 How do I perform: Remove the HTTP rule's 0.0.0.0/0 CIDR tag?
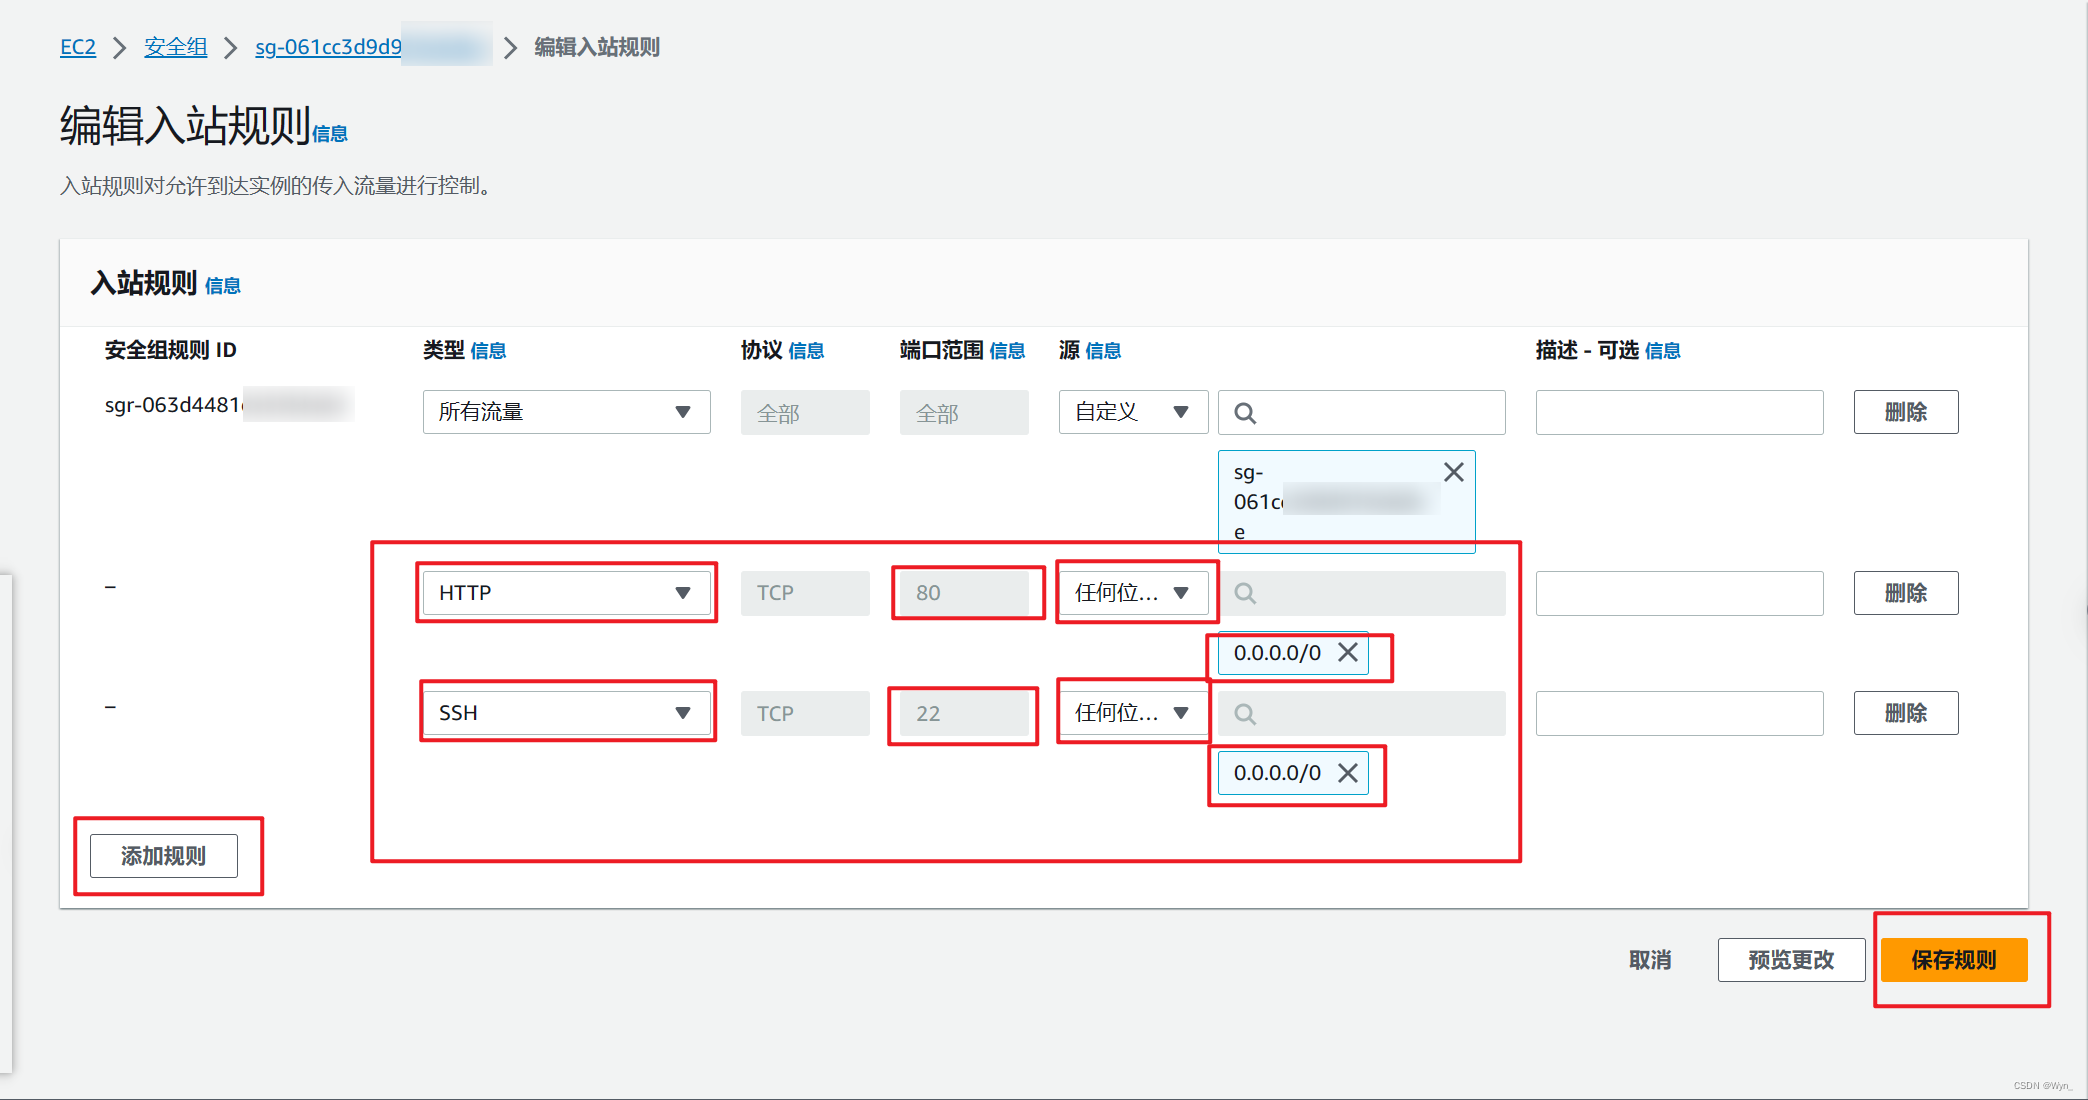point(1348,653)
